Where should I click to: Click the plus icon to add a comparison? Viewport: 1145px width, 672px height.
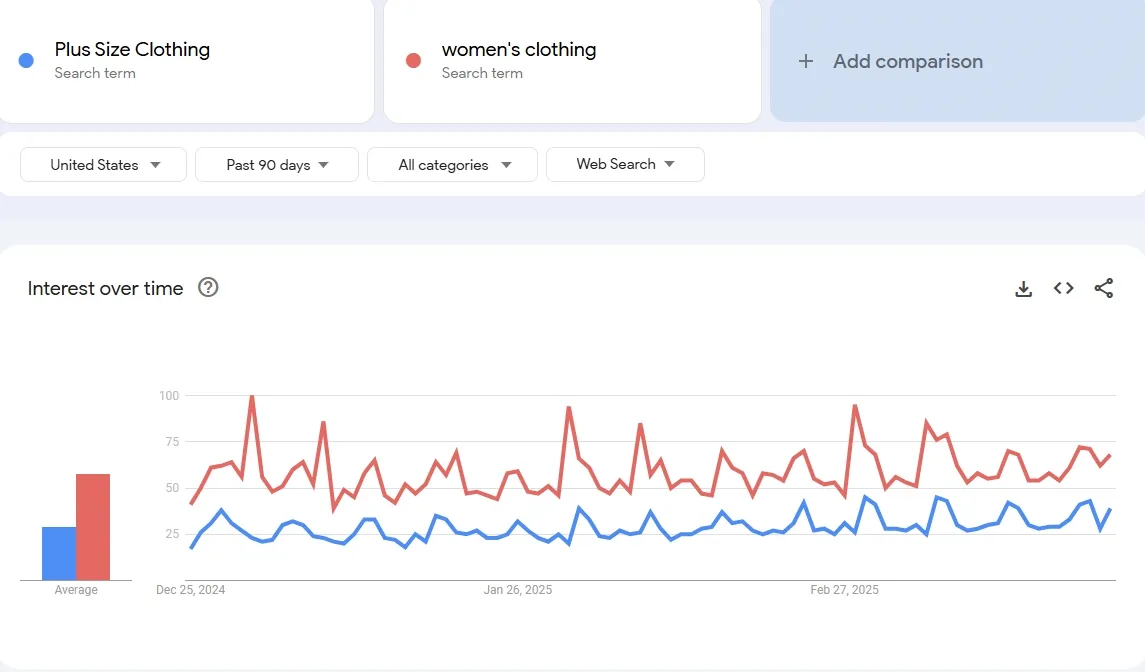point(806,61)
